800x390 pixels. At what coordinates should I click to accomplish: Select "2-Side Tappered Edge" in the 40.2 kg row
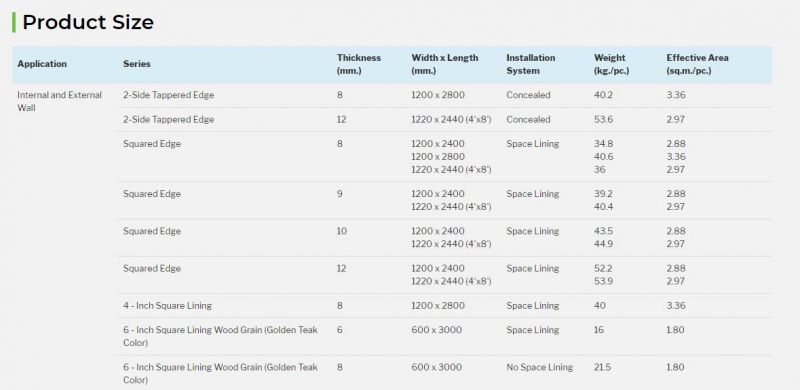(168, 95)
